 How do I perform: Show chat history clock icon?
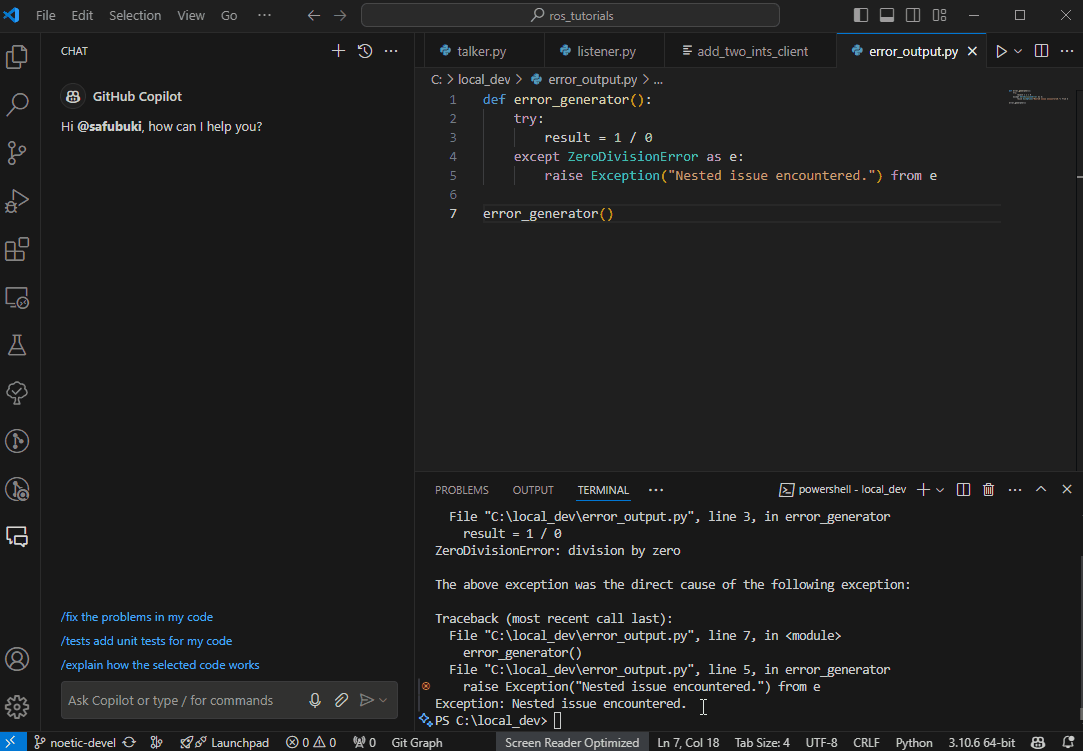click(365, 50)
